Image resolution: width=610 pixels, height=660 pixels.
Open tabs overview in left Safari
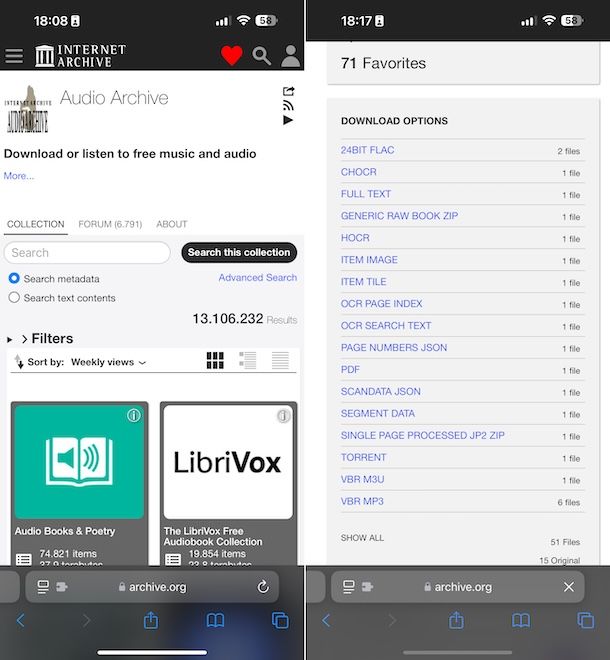point(280,620)
